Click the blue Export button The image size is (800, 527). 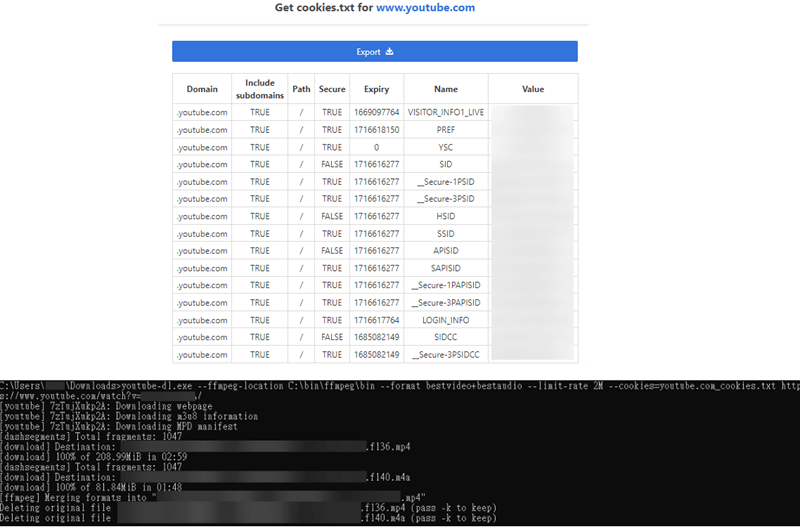tap(374, 52)
